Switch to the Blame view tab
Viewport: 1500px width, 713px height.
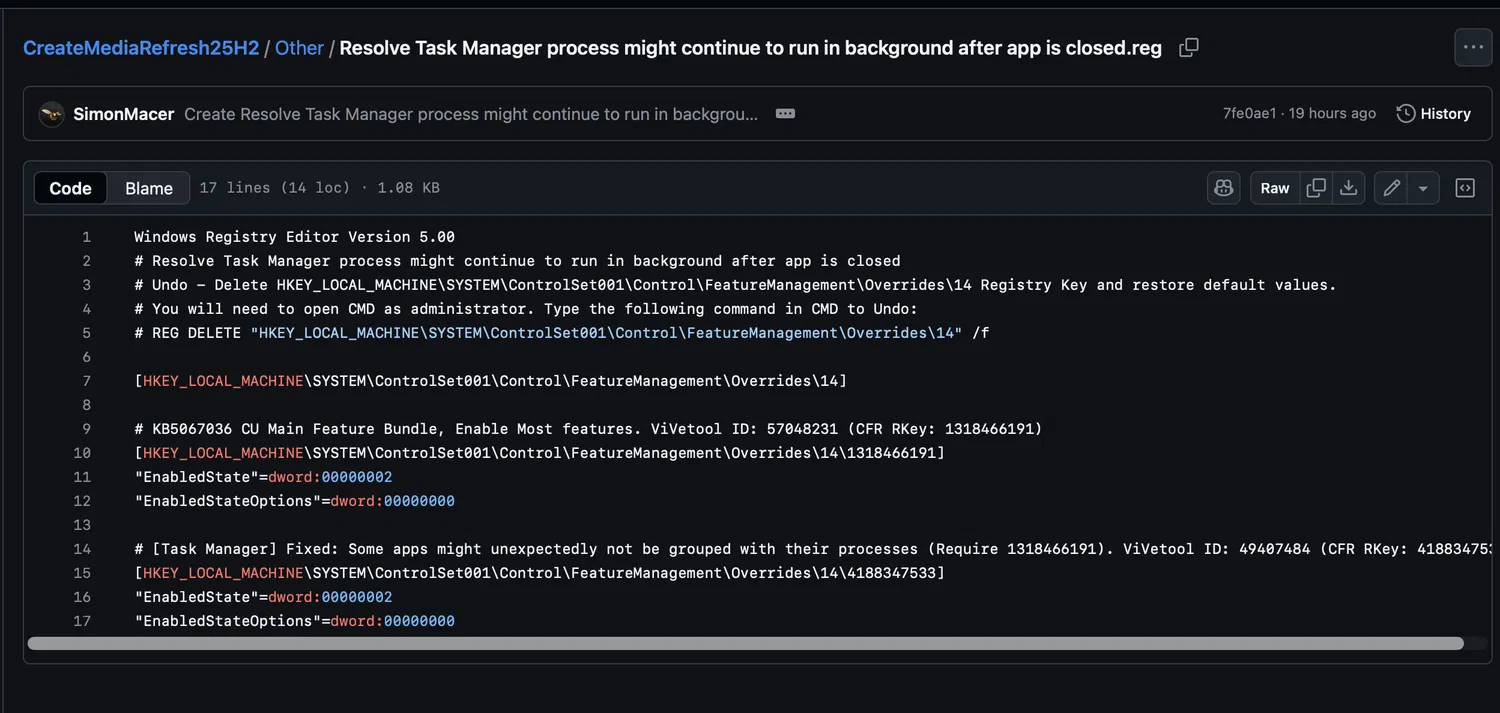(149, 188)
